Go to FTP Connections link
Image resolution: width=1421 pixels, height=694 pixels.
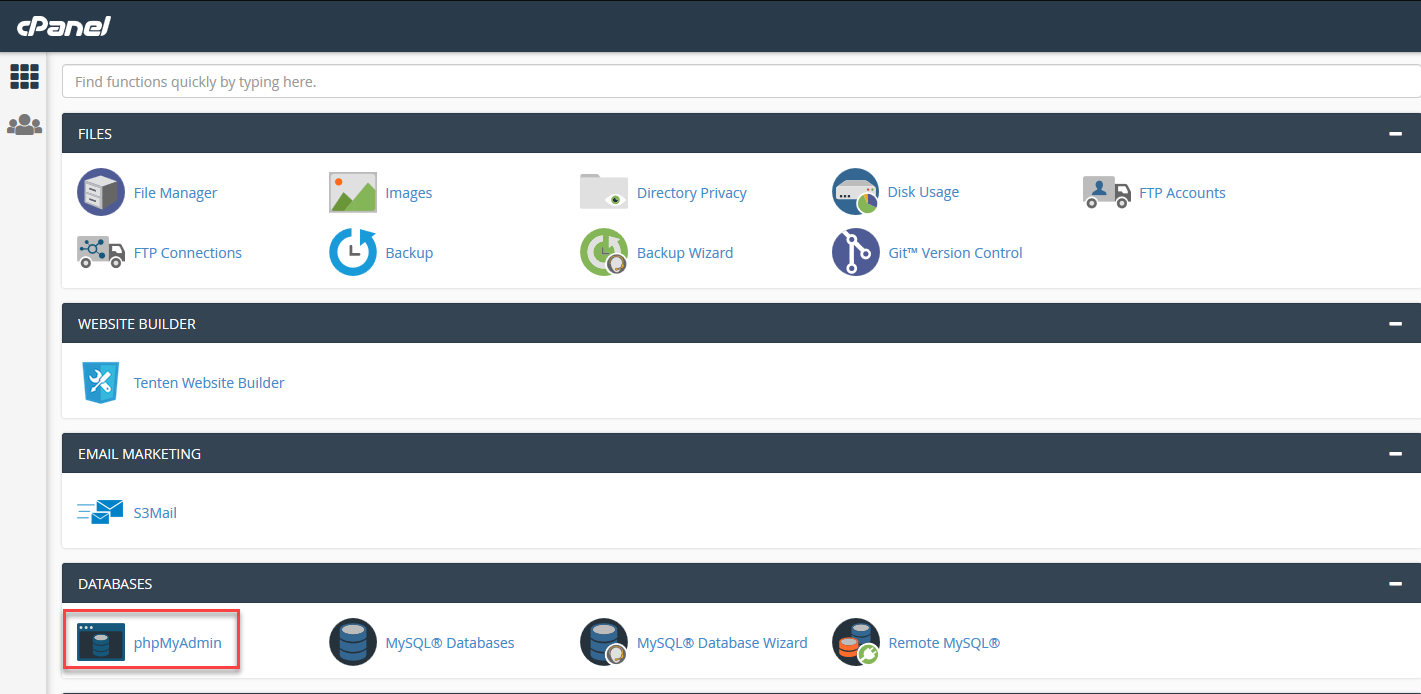tap(188, 253)
